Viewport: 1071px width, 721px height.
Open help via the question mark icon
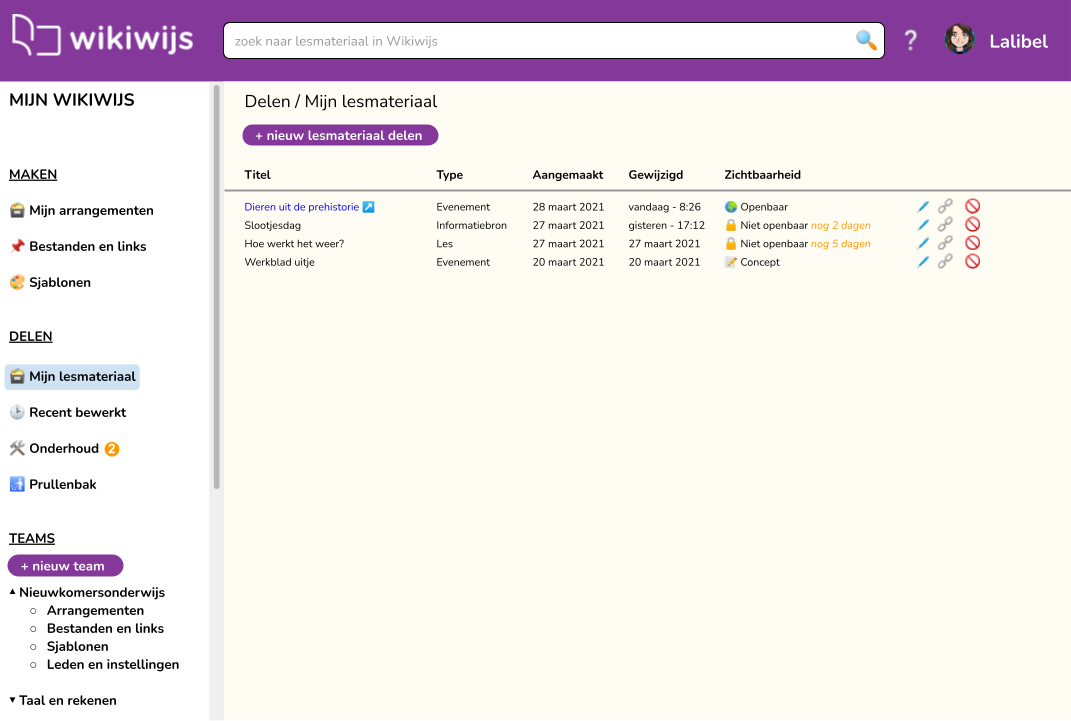click(910, 41)
